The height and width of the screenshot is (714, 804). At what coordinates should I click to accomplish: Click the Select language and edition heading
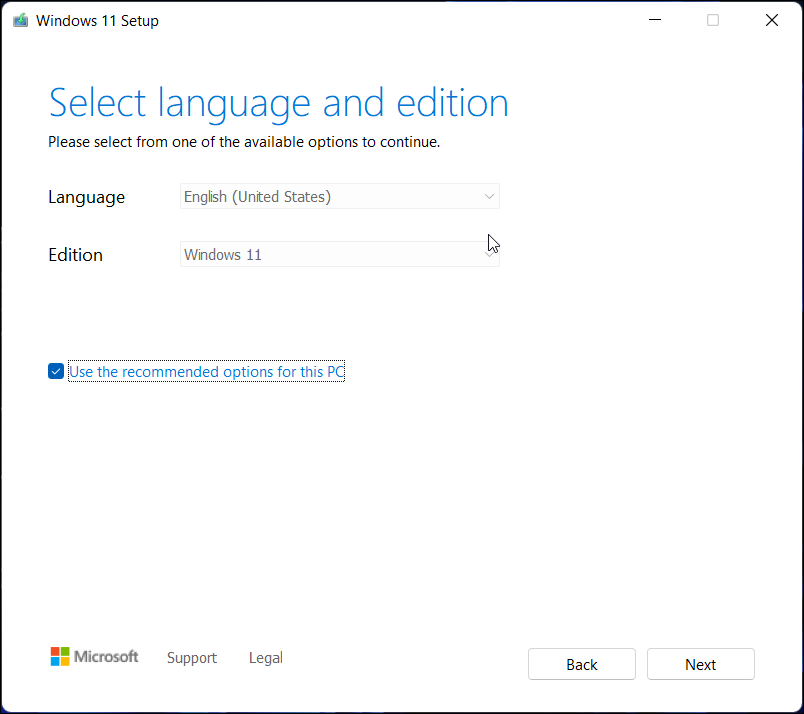coord(278,102)
